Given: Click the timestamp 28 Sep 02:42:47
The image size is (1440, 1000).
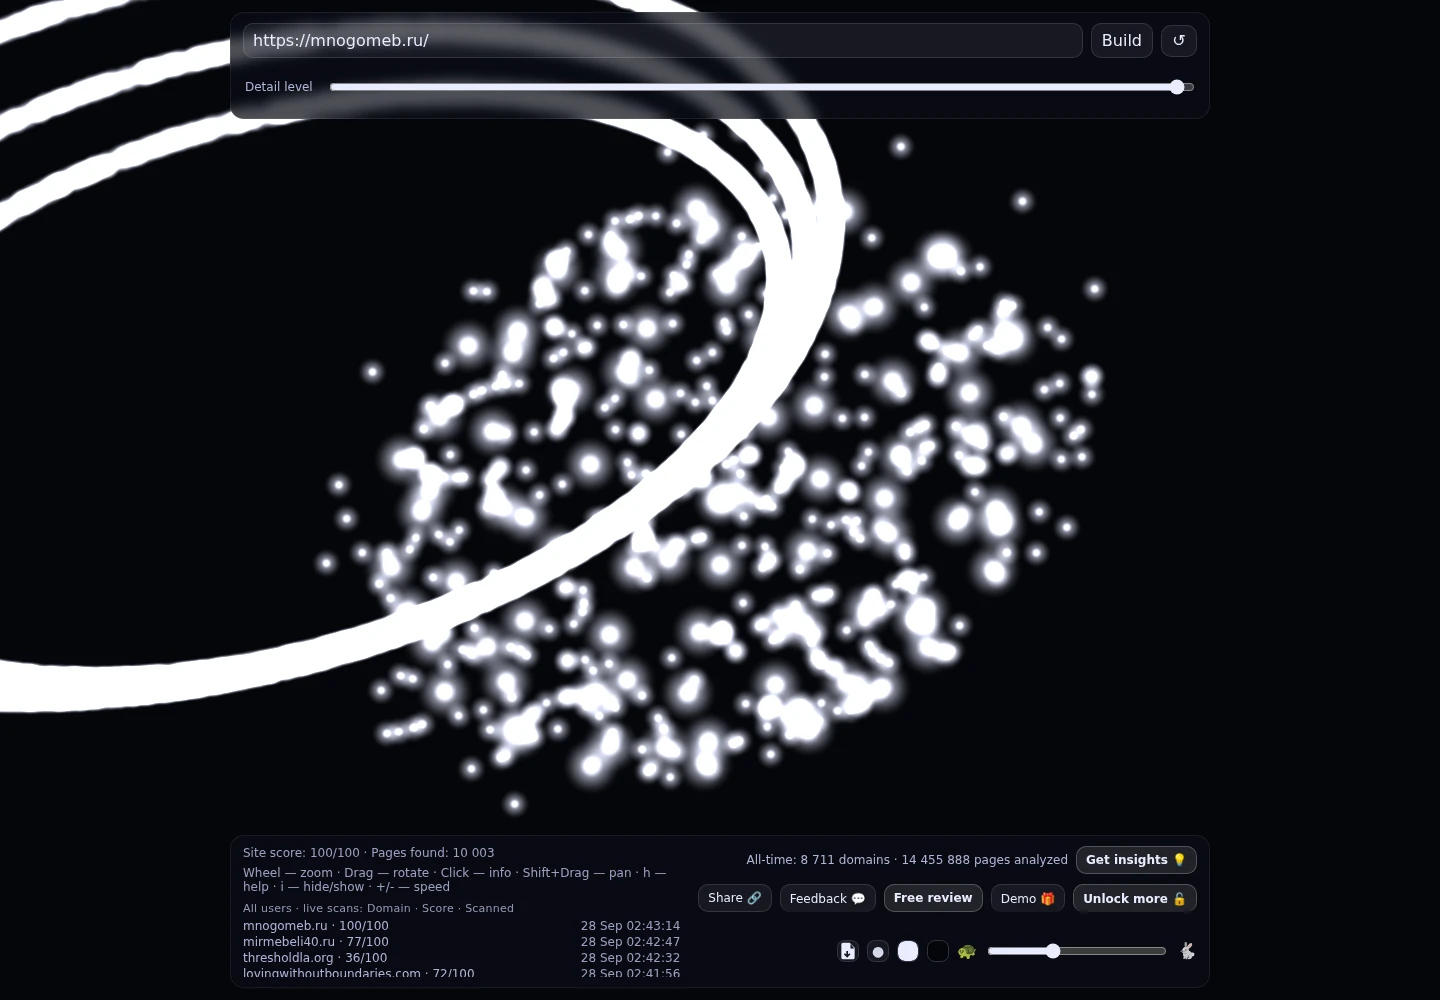Looking at the screenshot, I should click(x=630, y=942).
